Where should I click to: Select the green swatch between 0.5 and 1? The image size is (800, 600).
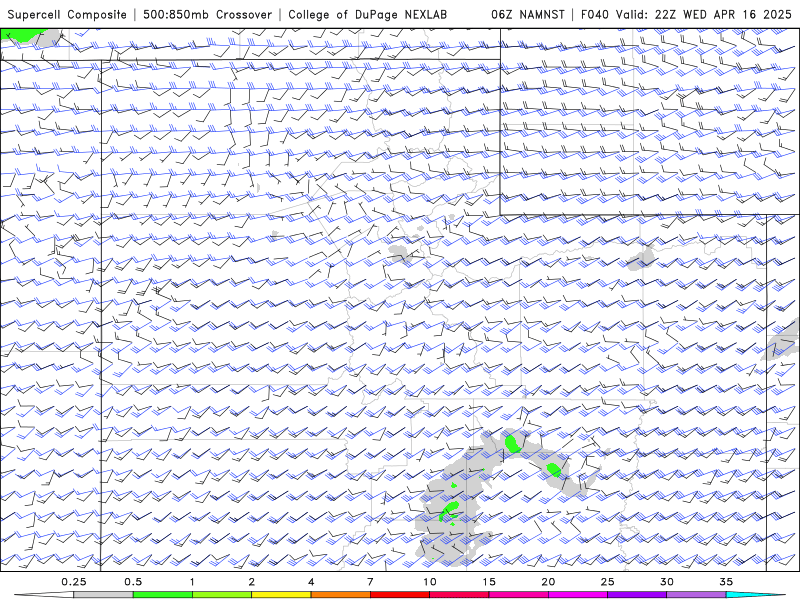pyautogui.click(x=162, y=595)
